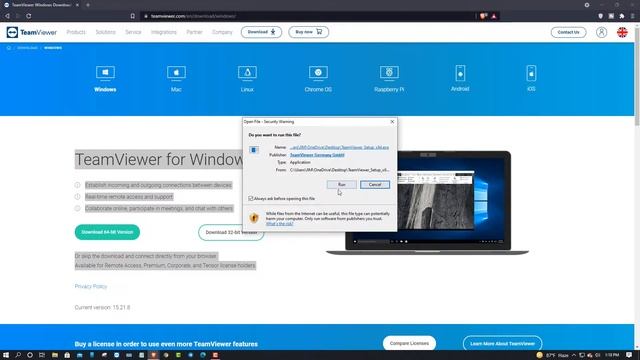Open the file name link in dialog
The image size is (640, 360).
[339, 147]
